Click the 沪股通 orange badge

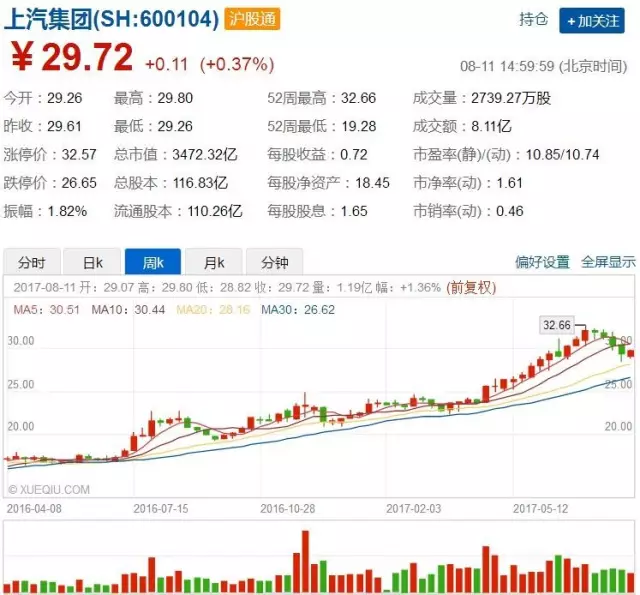(252, 19)
